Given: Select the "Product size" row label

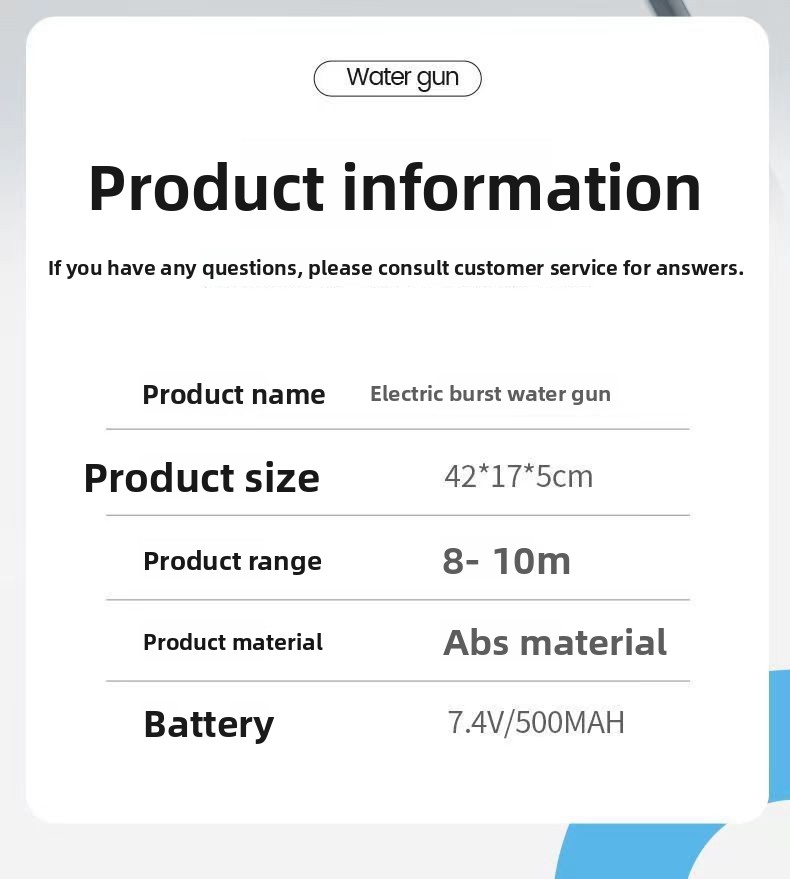Looking at the screenshot, I should [202, 477].
